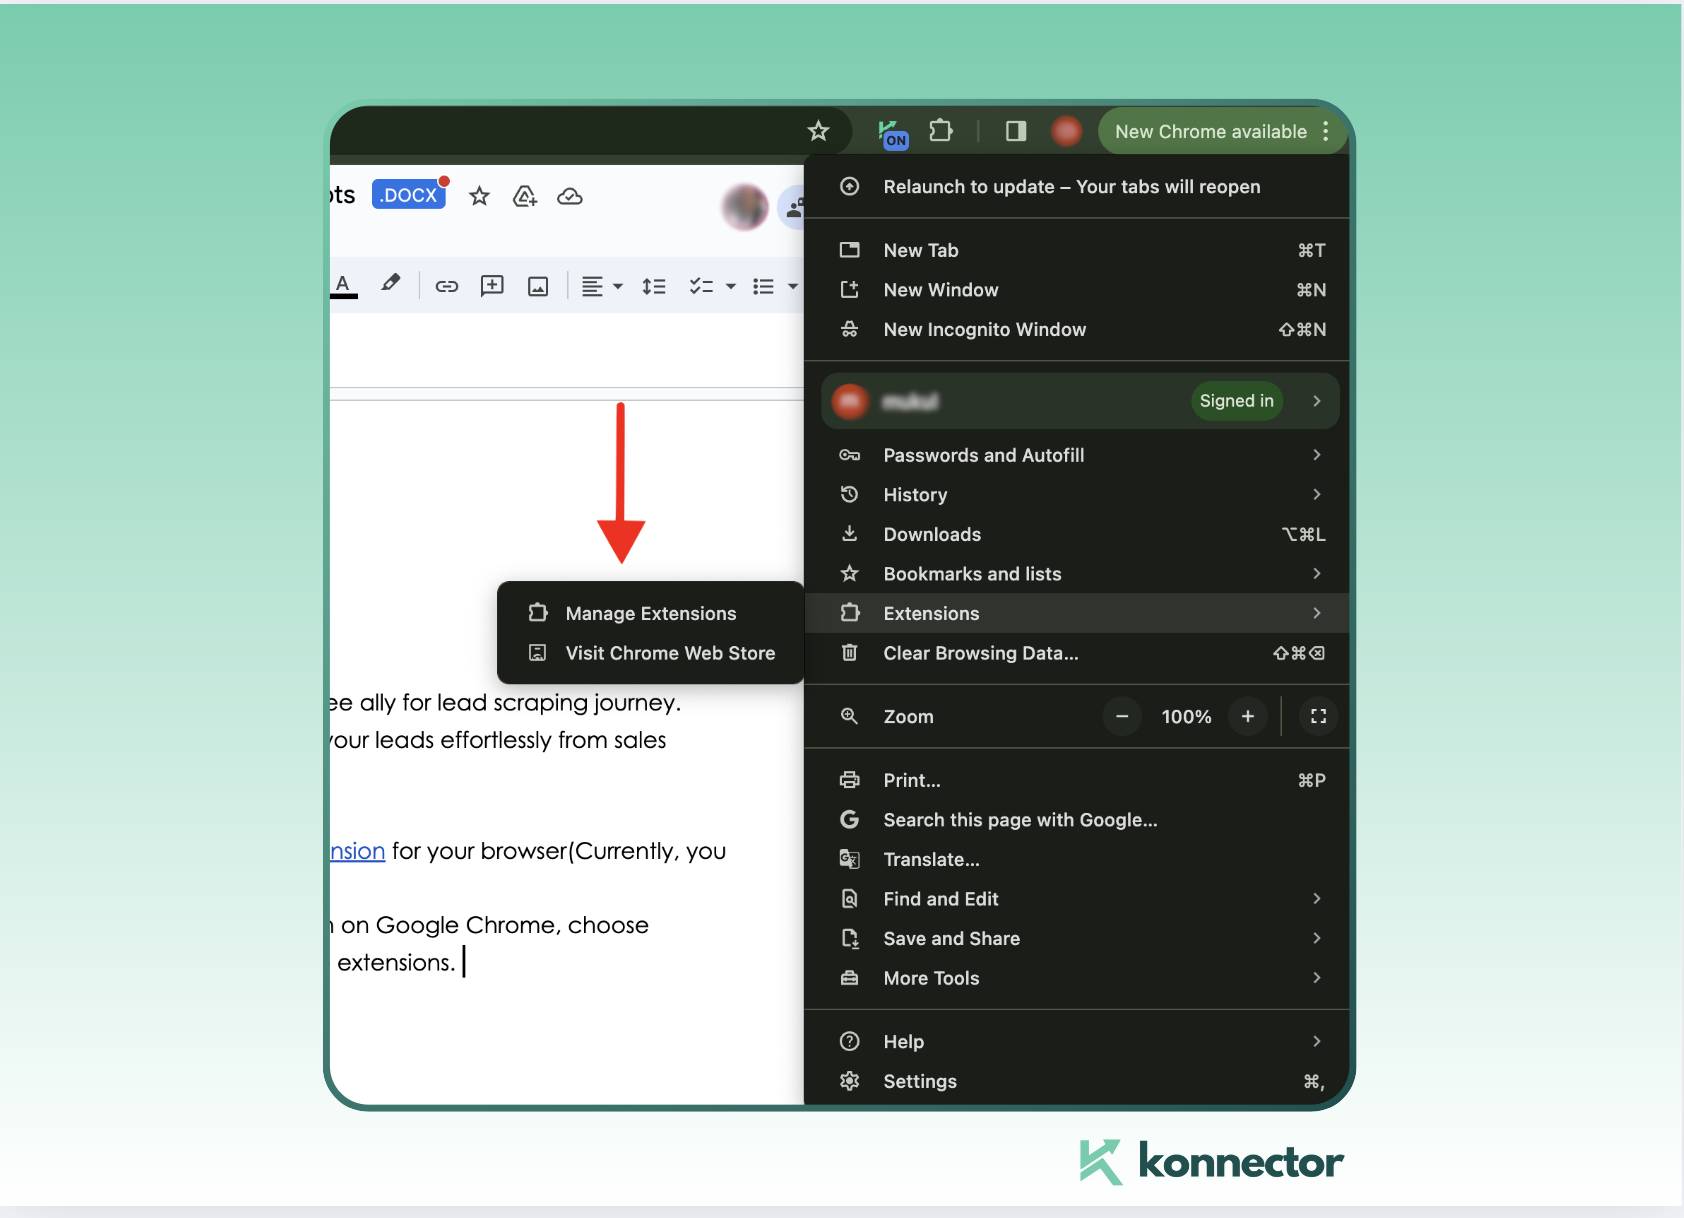Open a New Incognito Window
Viewport: 1684px width, 1218px height.
pyautogui.click(x=1077, y=330)
